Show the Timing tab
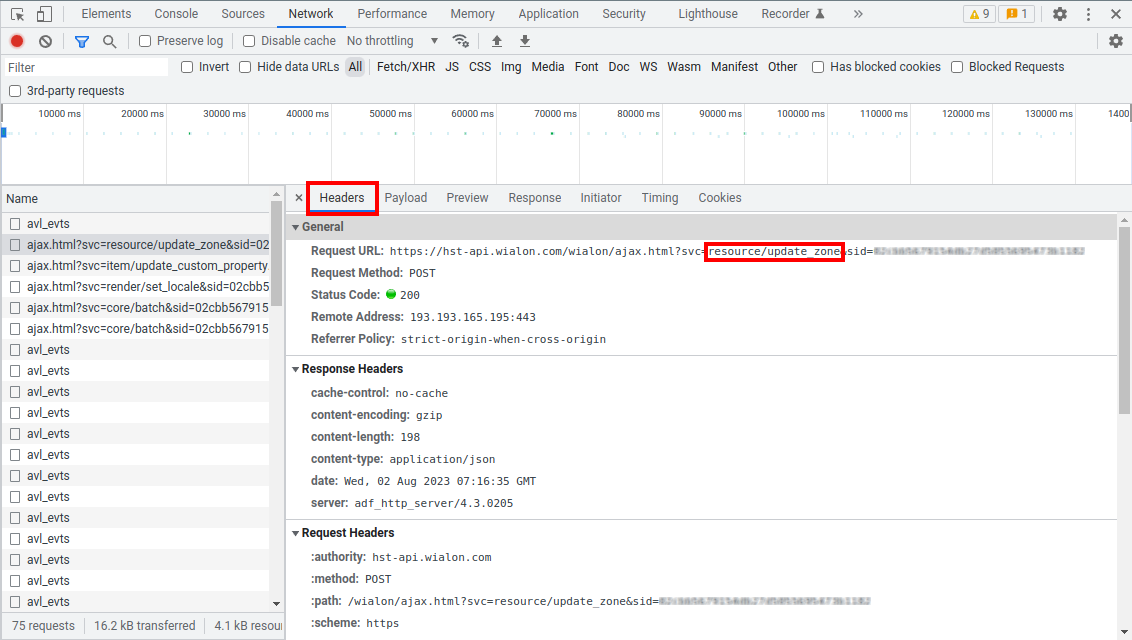The width and height of the screenshot is (1132, 640). pyautogui.click(x=660, y=198)
